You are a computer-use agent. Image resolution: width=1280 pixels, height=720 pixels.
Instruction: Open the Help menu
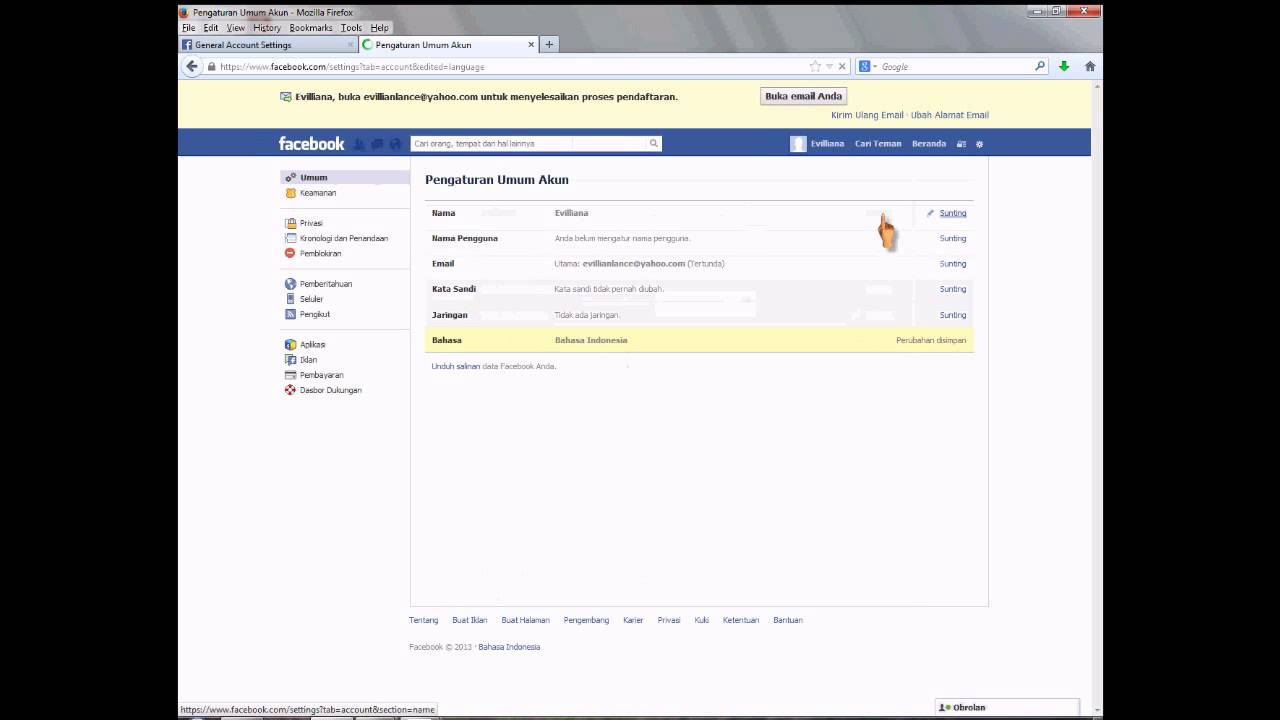click(x=379, y=28)
